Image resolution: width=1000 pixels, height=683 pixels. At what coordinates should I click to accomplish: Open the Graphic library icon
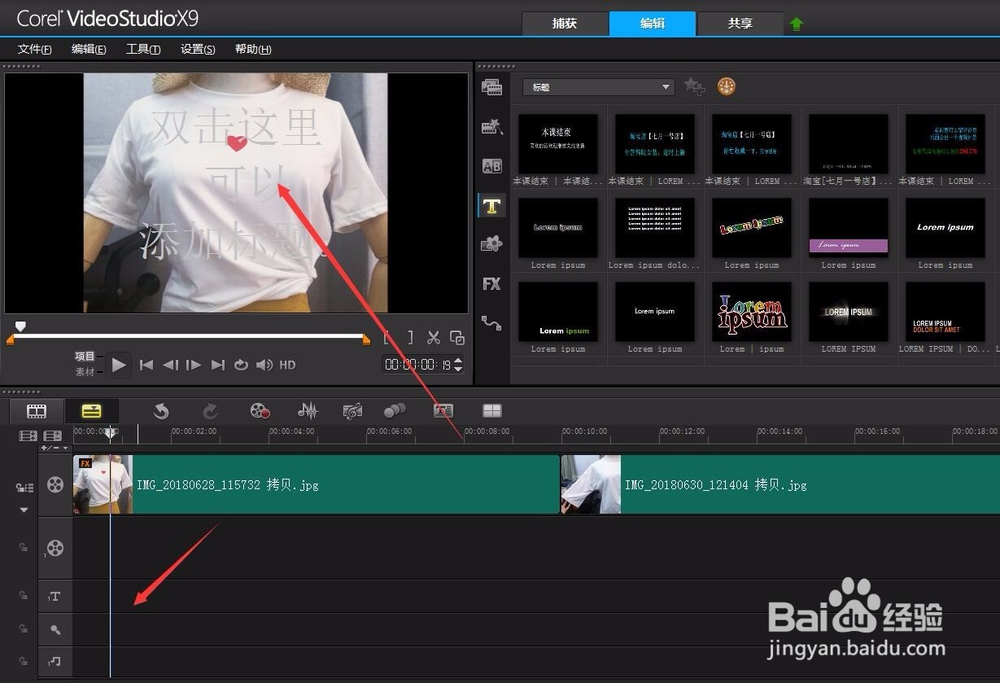pyautogui.click(x=492, y=244)
